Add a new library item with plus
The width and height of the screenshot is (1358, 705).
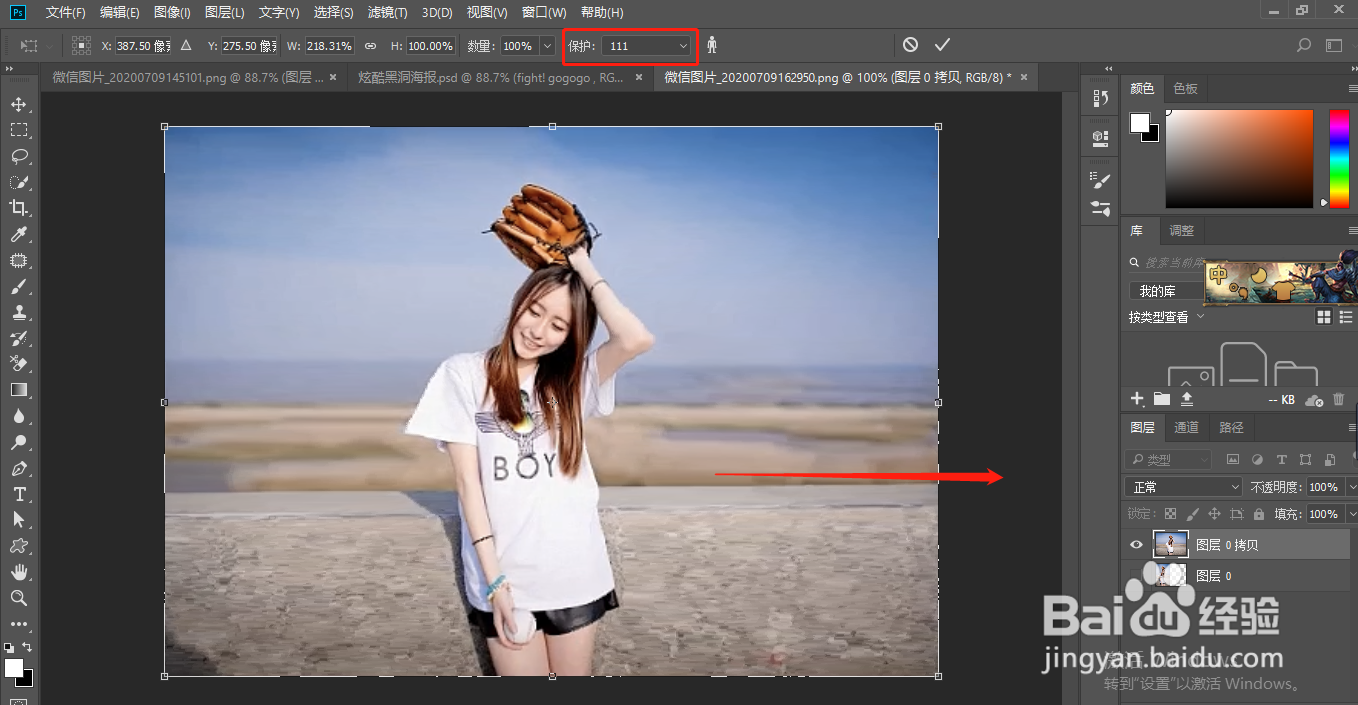click(x=1136, y=398)
